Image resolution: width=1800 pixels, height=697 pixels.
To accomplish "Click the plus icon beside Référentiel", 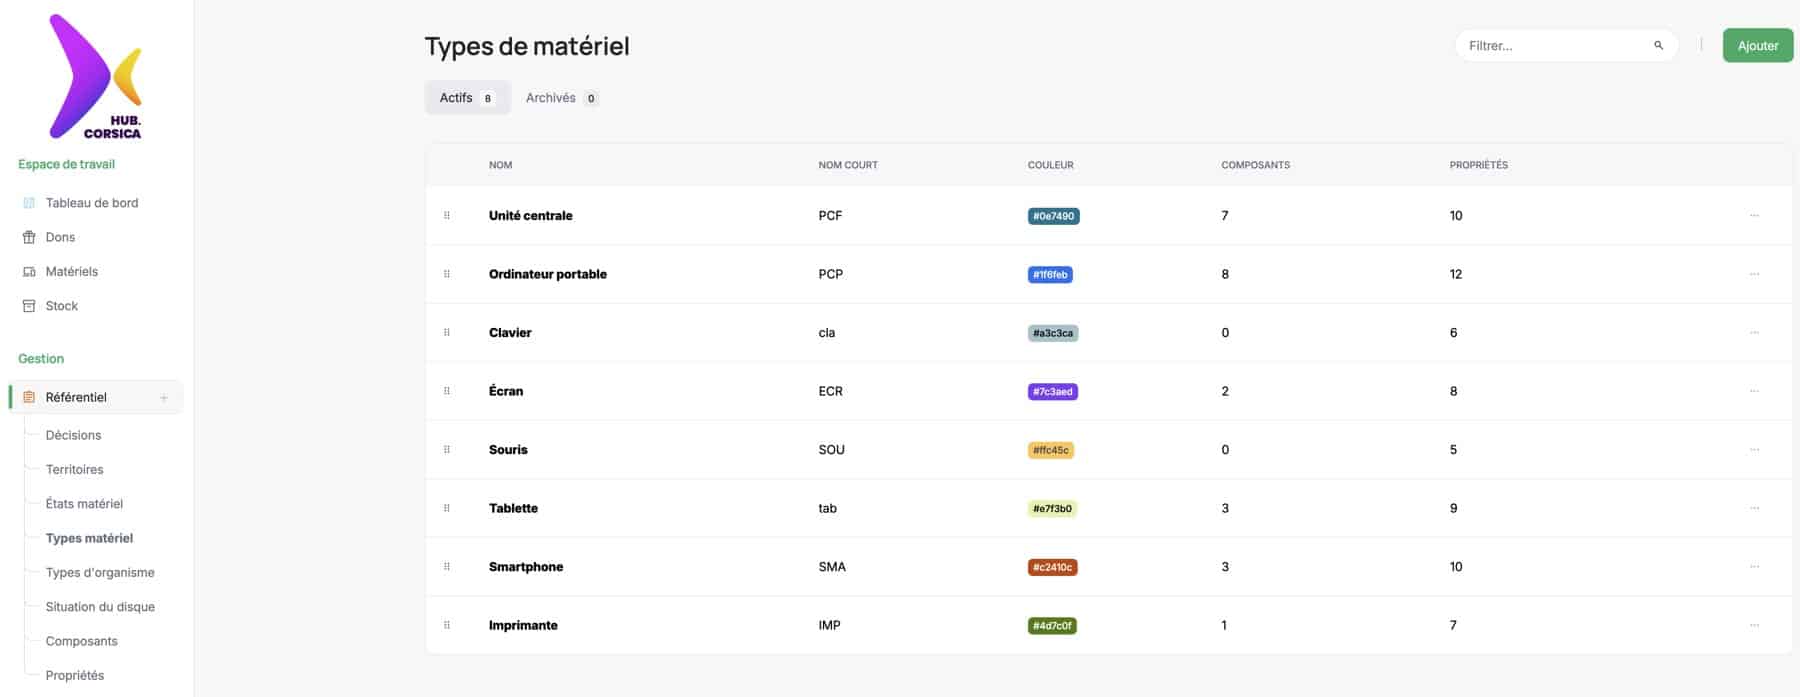I will 164,398.
